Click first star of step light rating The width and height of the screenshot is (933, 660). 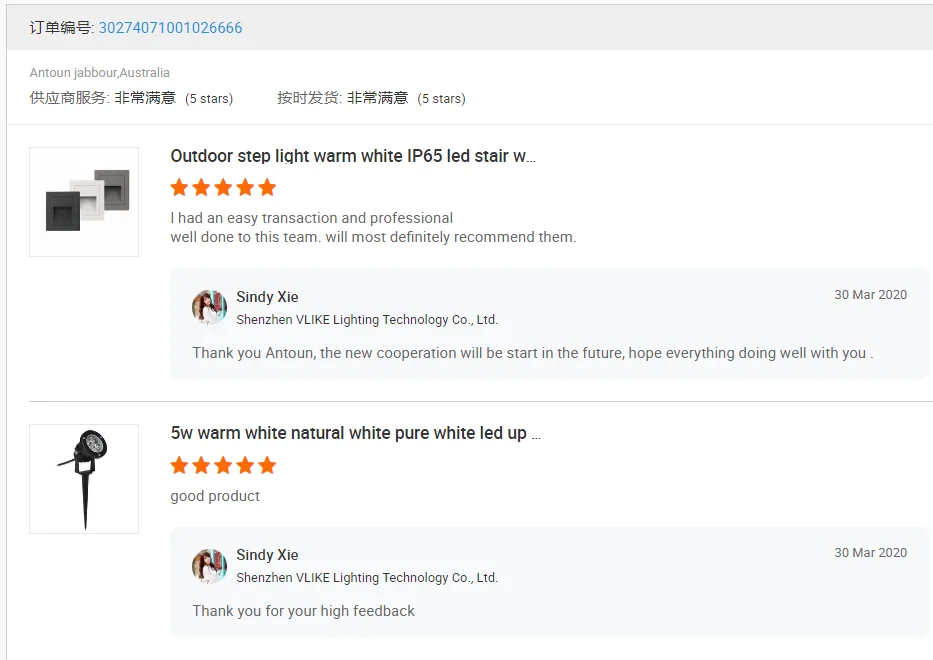coord(180,187)
